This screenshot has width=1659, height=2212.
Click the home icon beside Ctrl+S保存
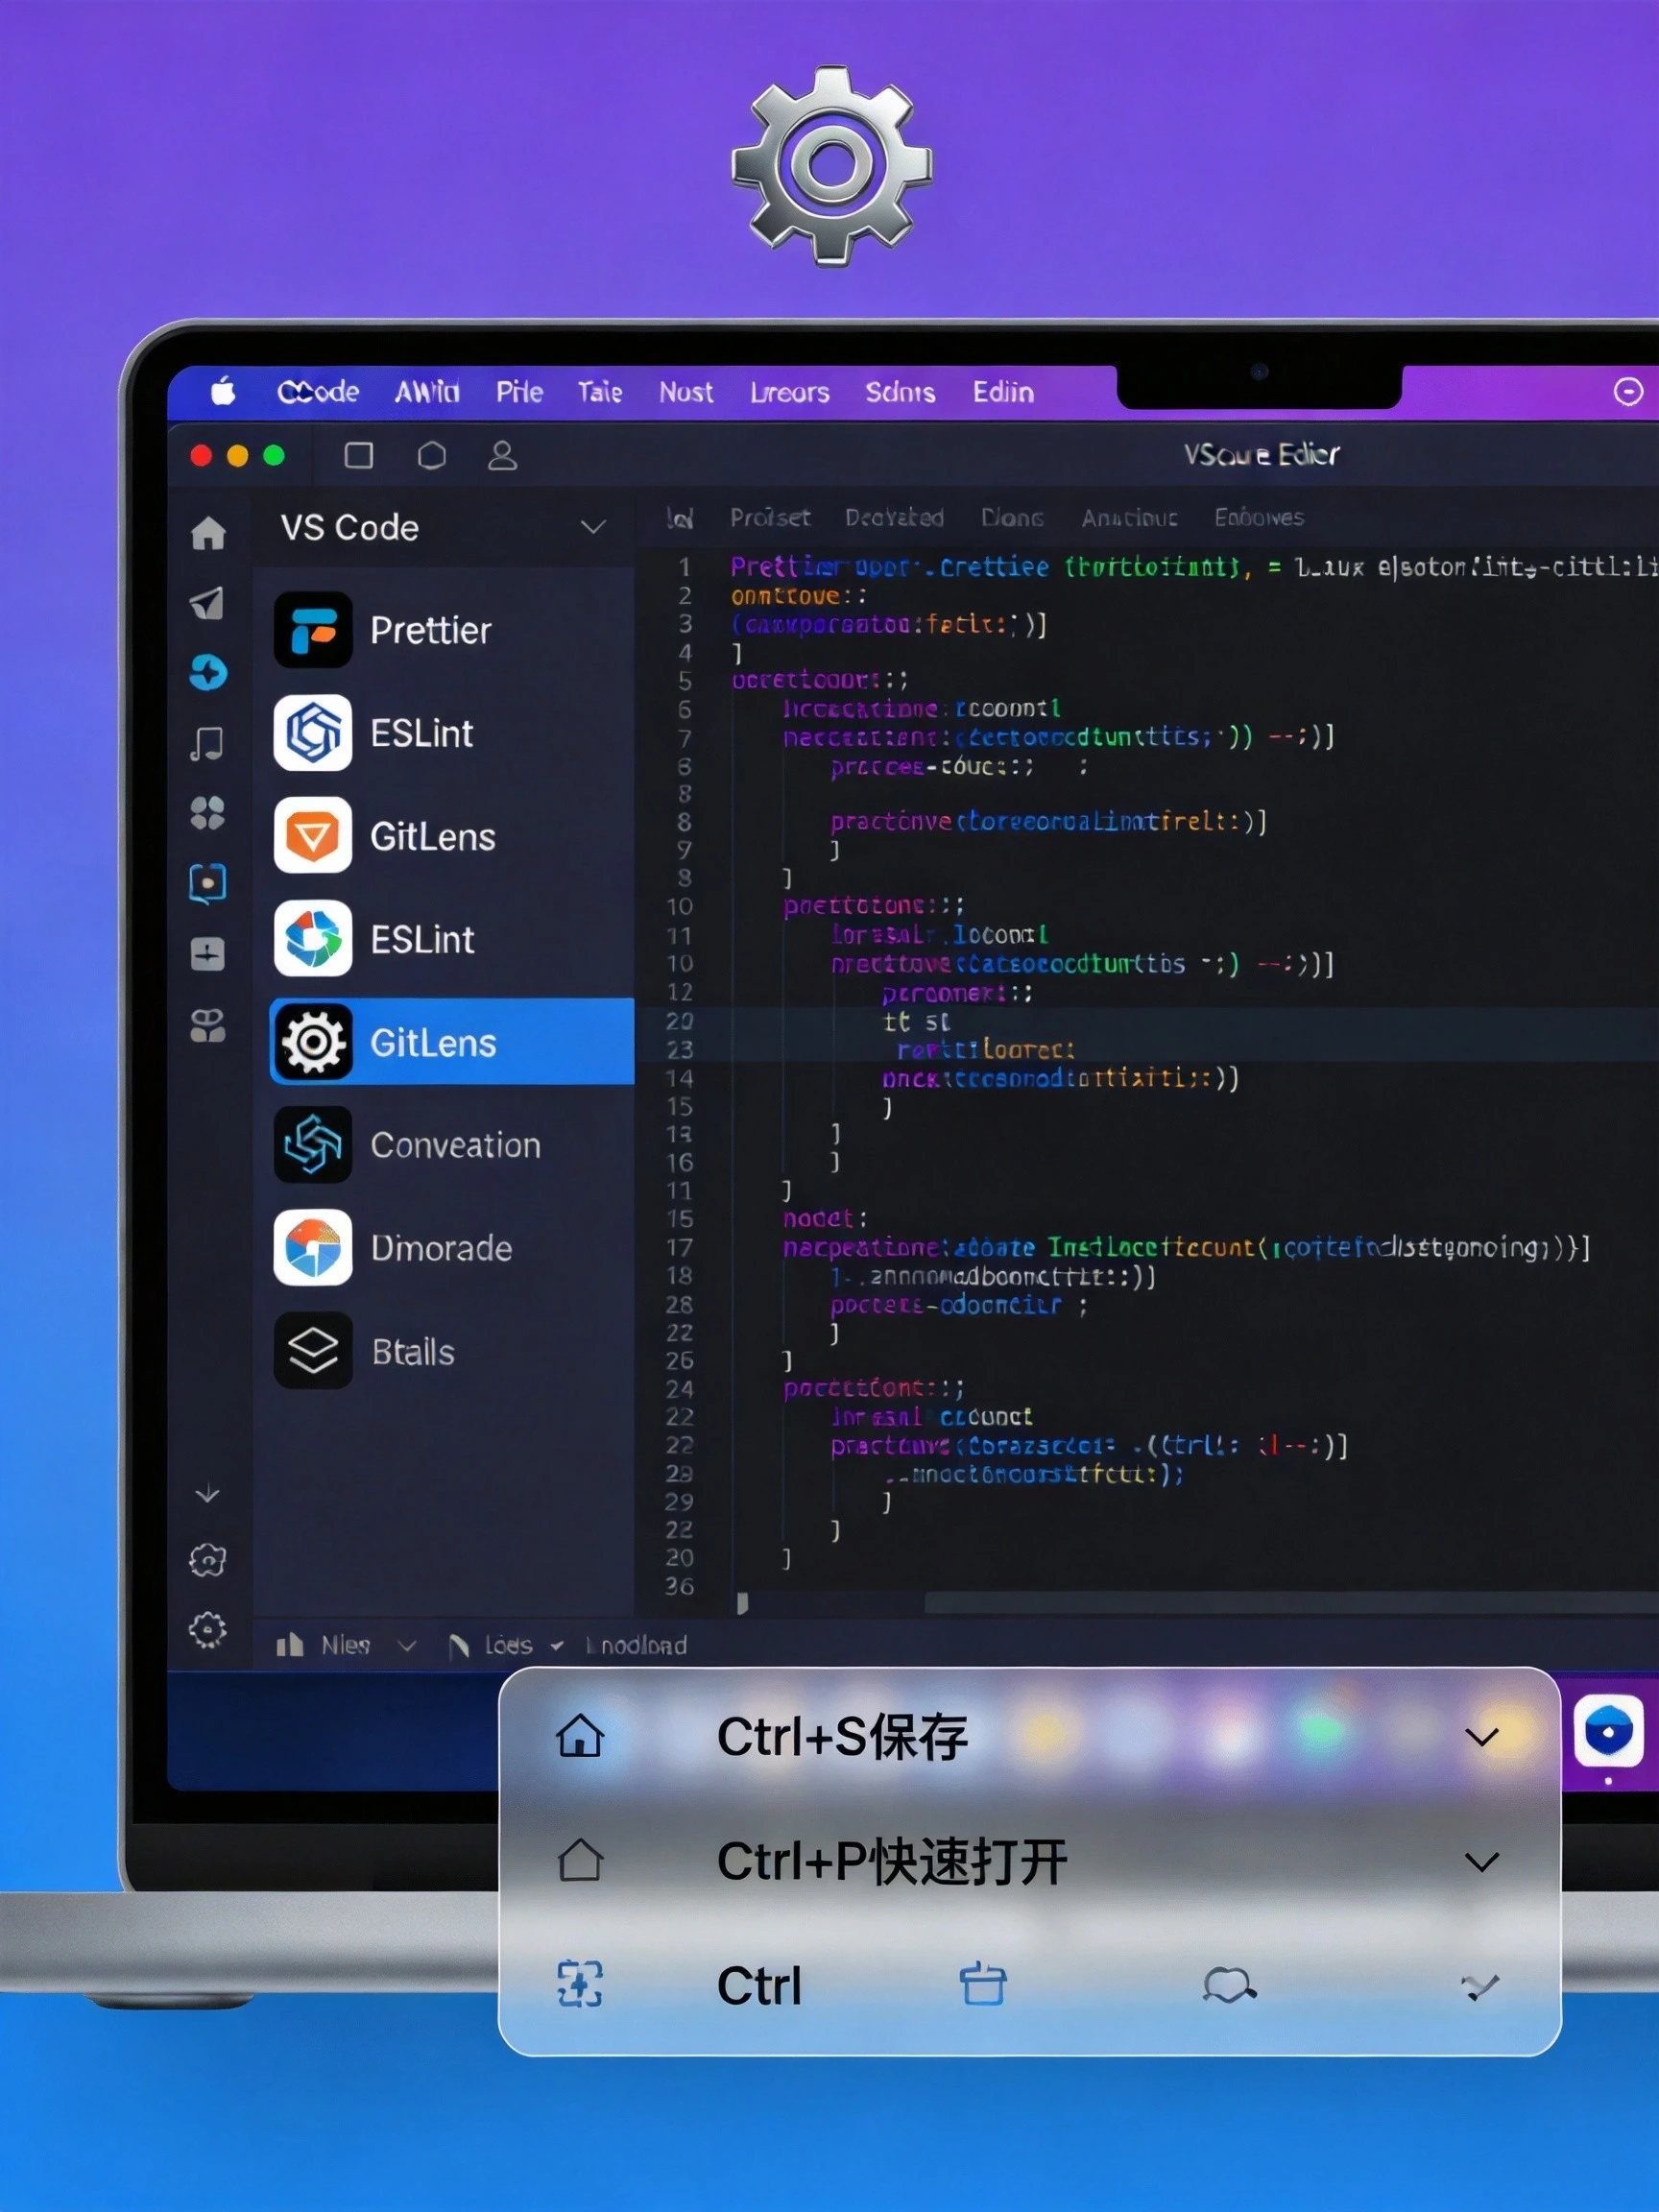coord(580,1737)
